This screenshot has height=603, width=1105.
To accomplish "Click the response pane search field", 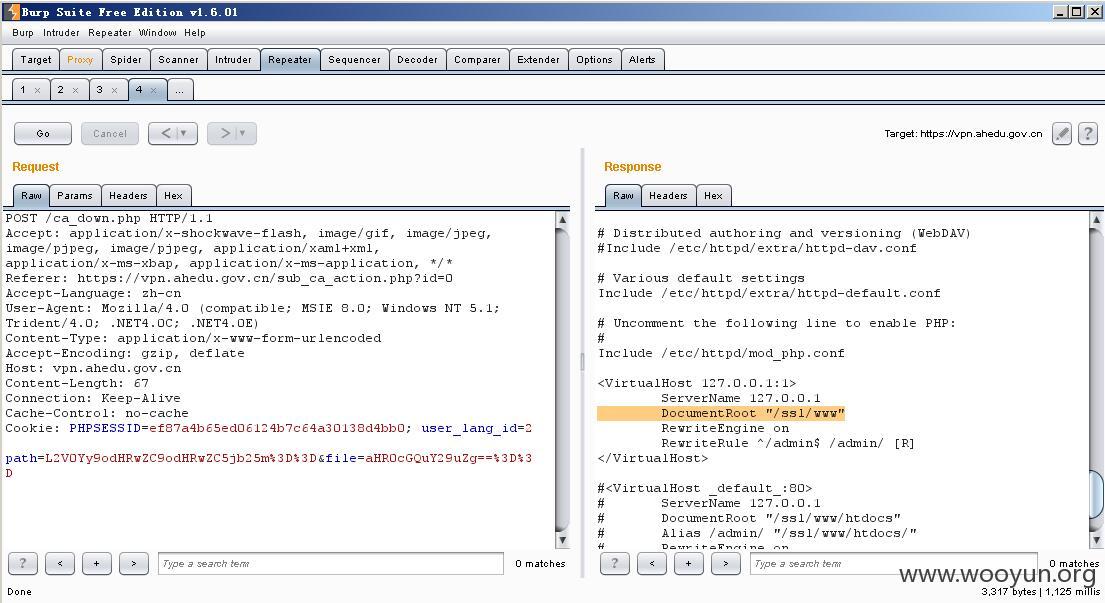I will point(894,563).
